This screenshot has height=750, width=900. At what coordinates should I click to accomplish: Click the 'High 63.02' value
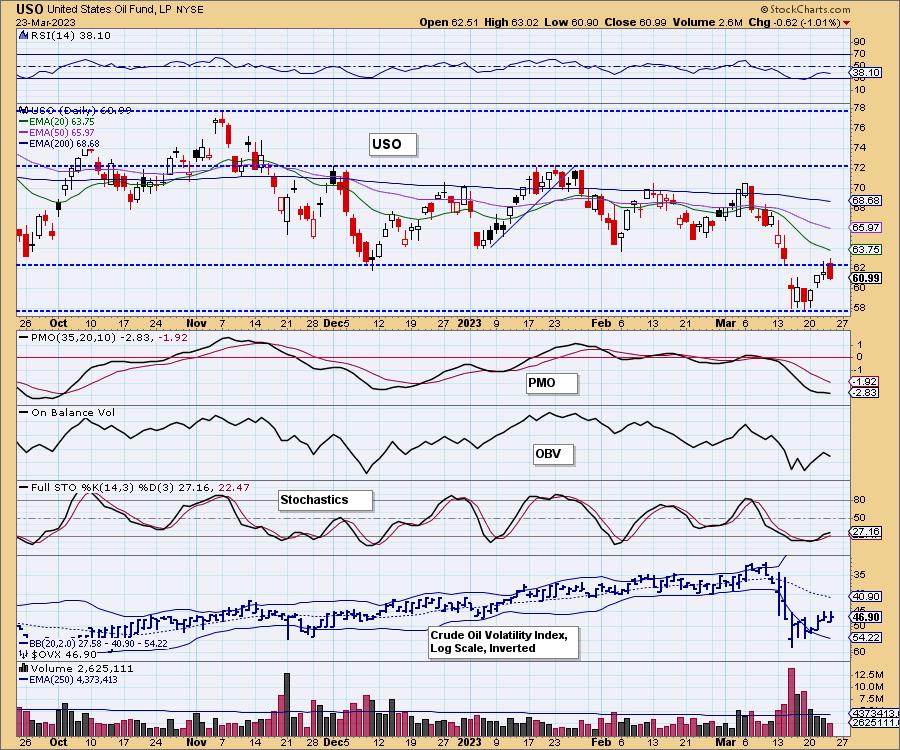[511, 22]
